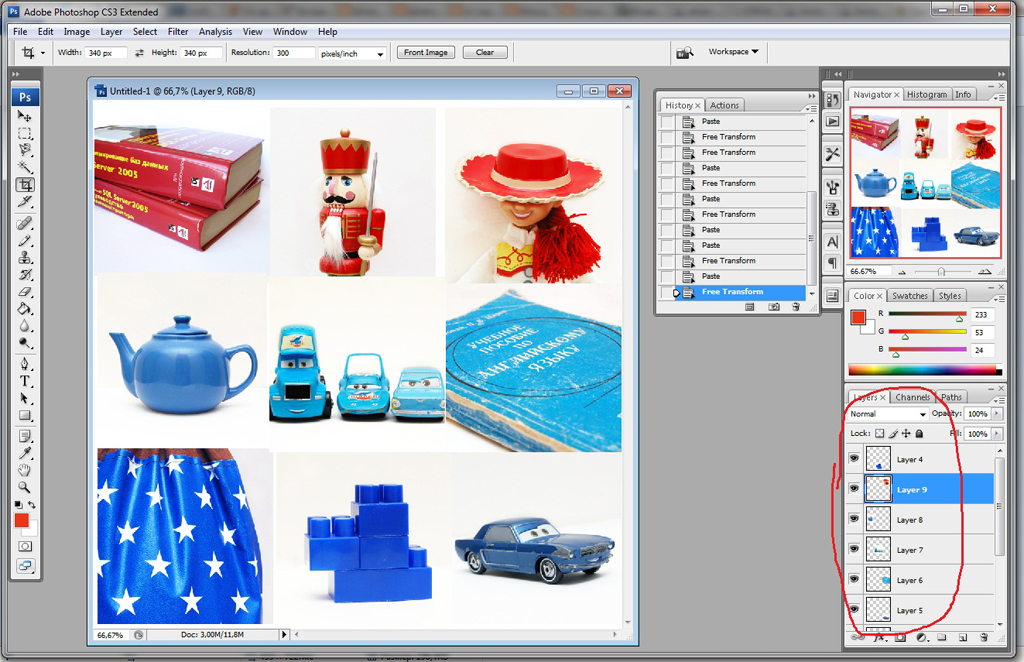
Task: Open the Normal blend mode dropdown
Action: pyautogui.click(x=888, y=414)
